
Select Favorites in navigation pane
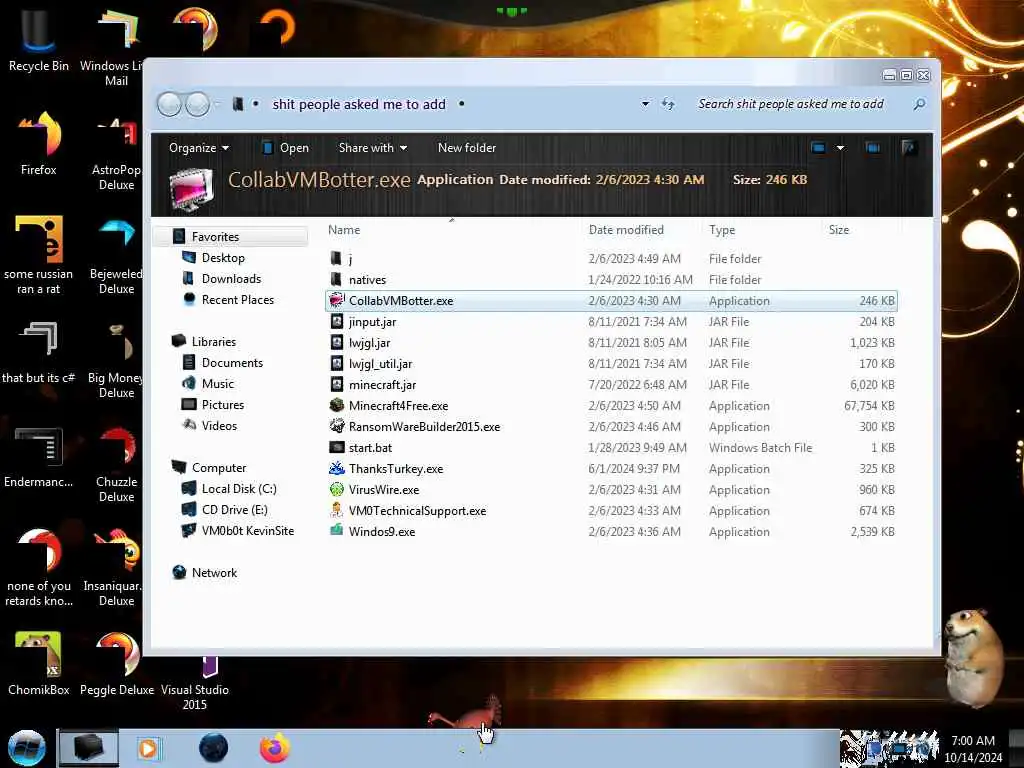click(x=215, y=236)
